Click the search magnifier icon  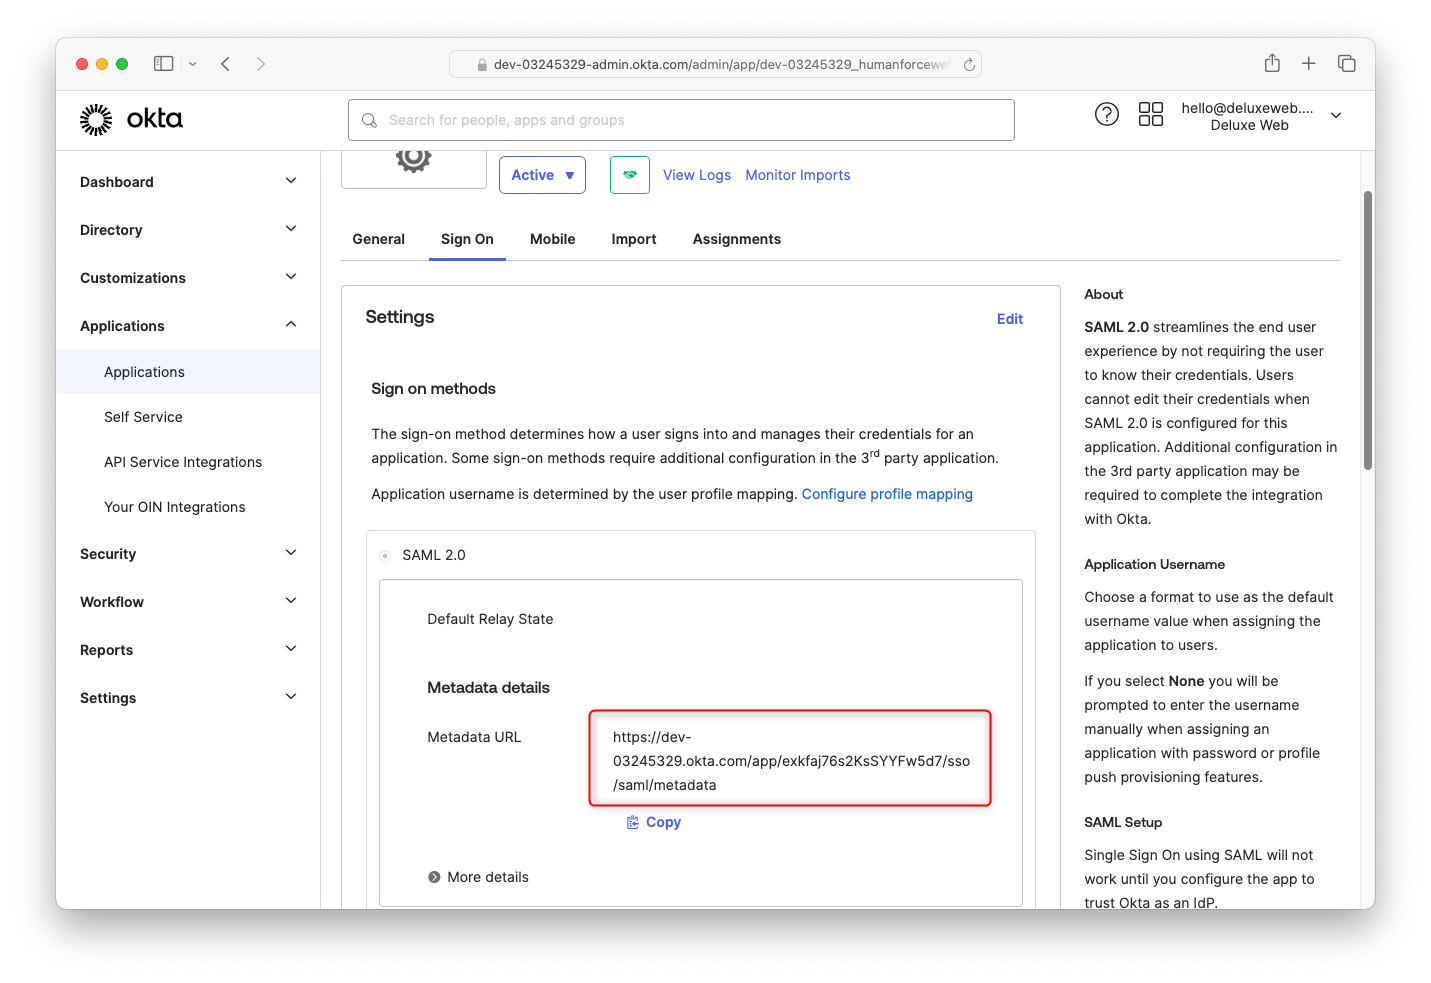(369, 120)
